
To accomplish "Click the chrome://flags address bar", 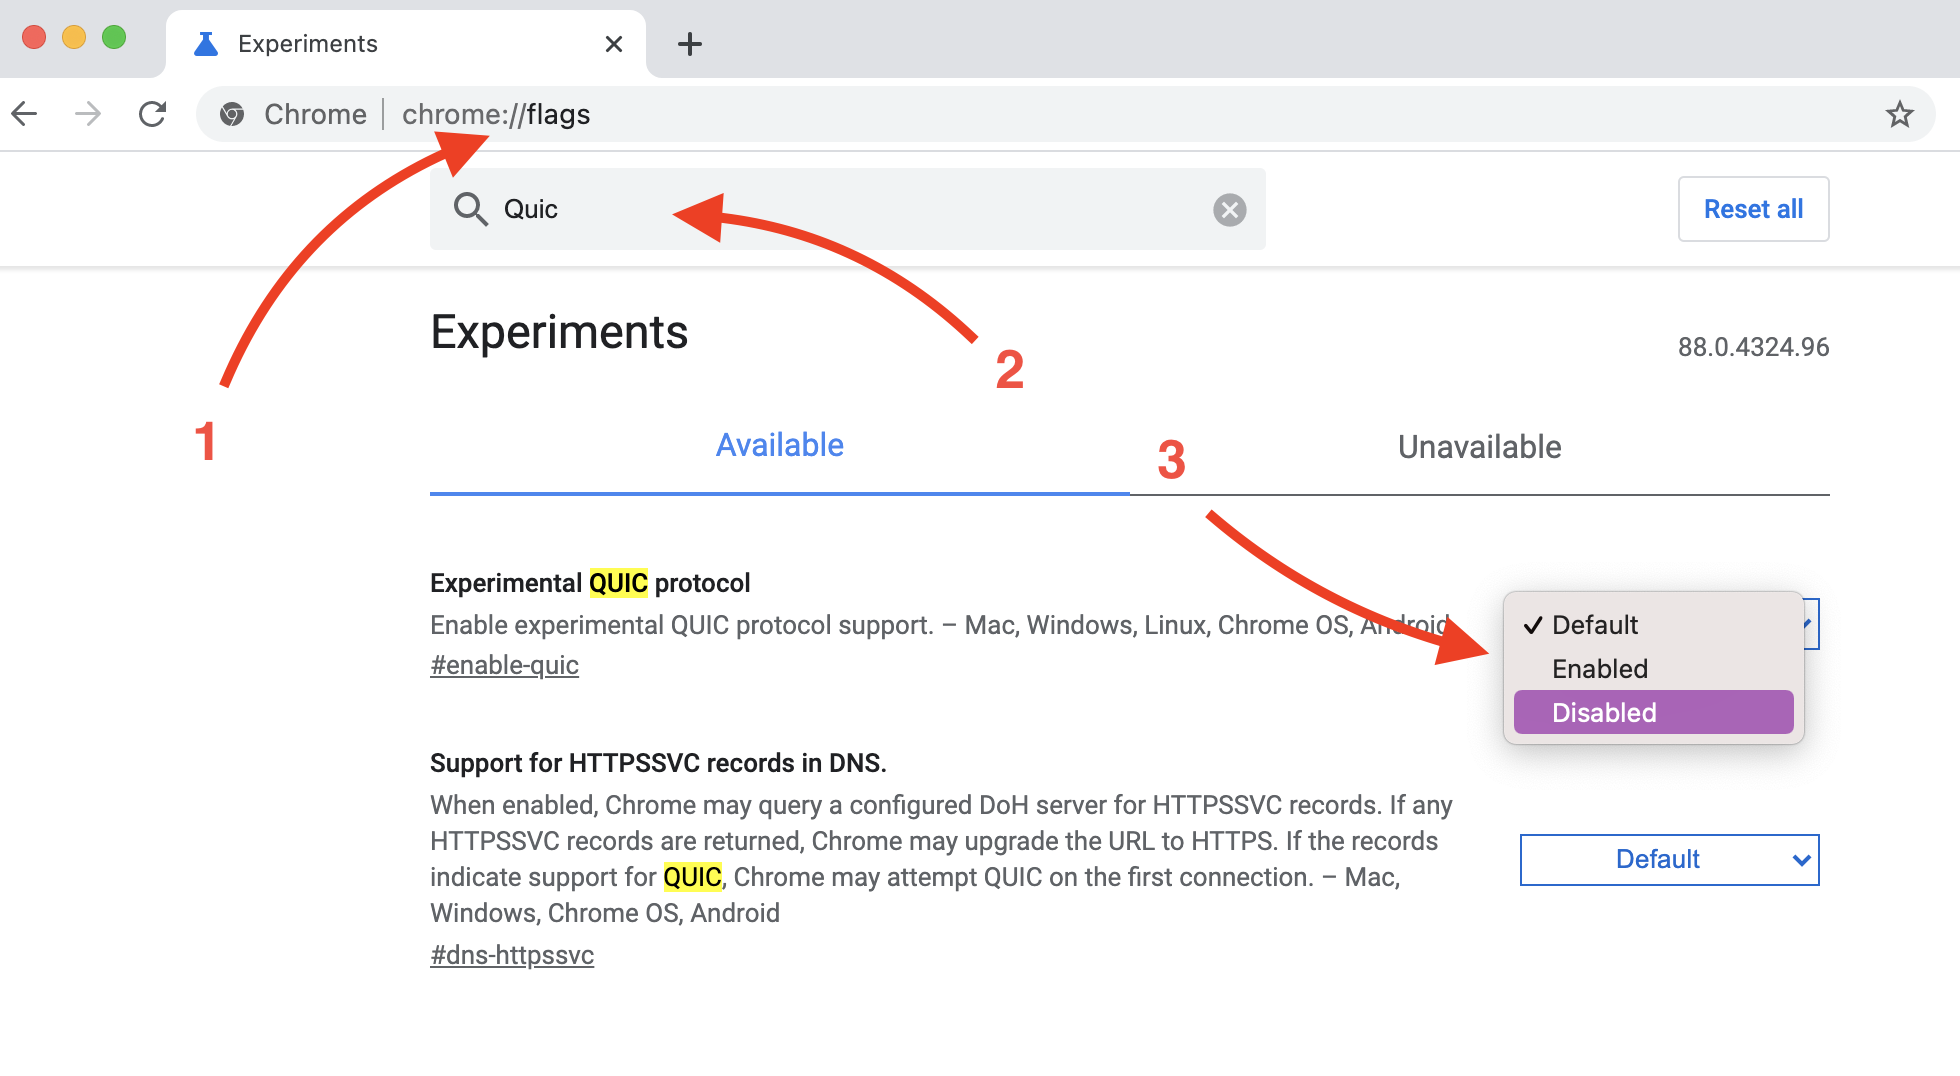I will [x=1066, y=114].
